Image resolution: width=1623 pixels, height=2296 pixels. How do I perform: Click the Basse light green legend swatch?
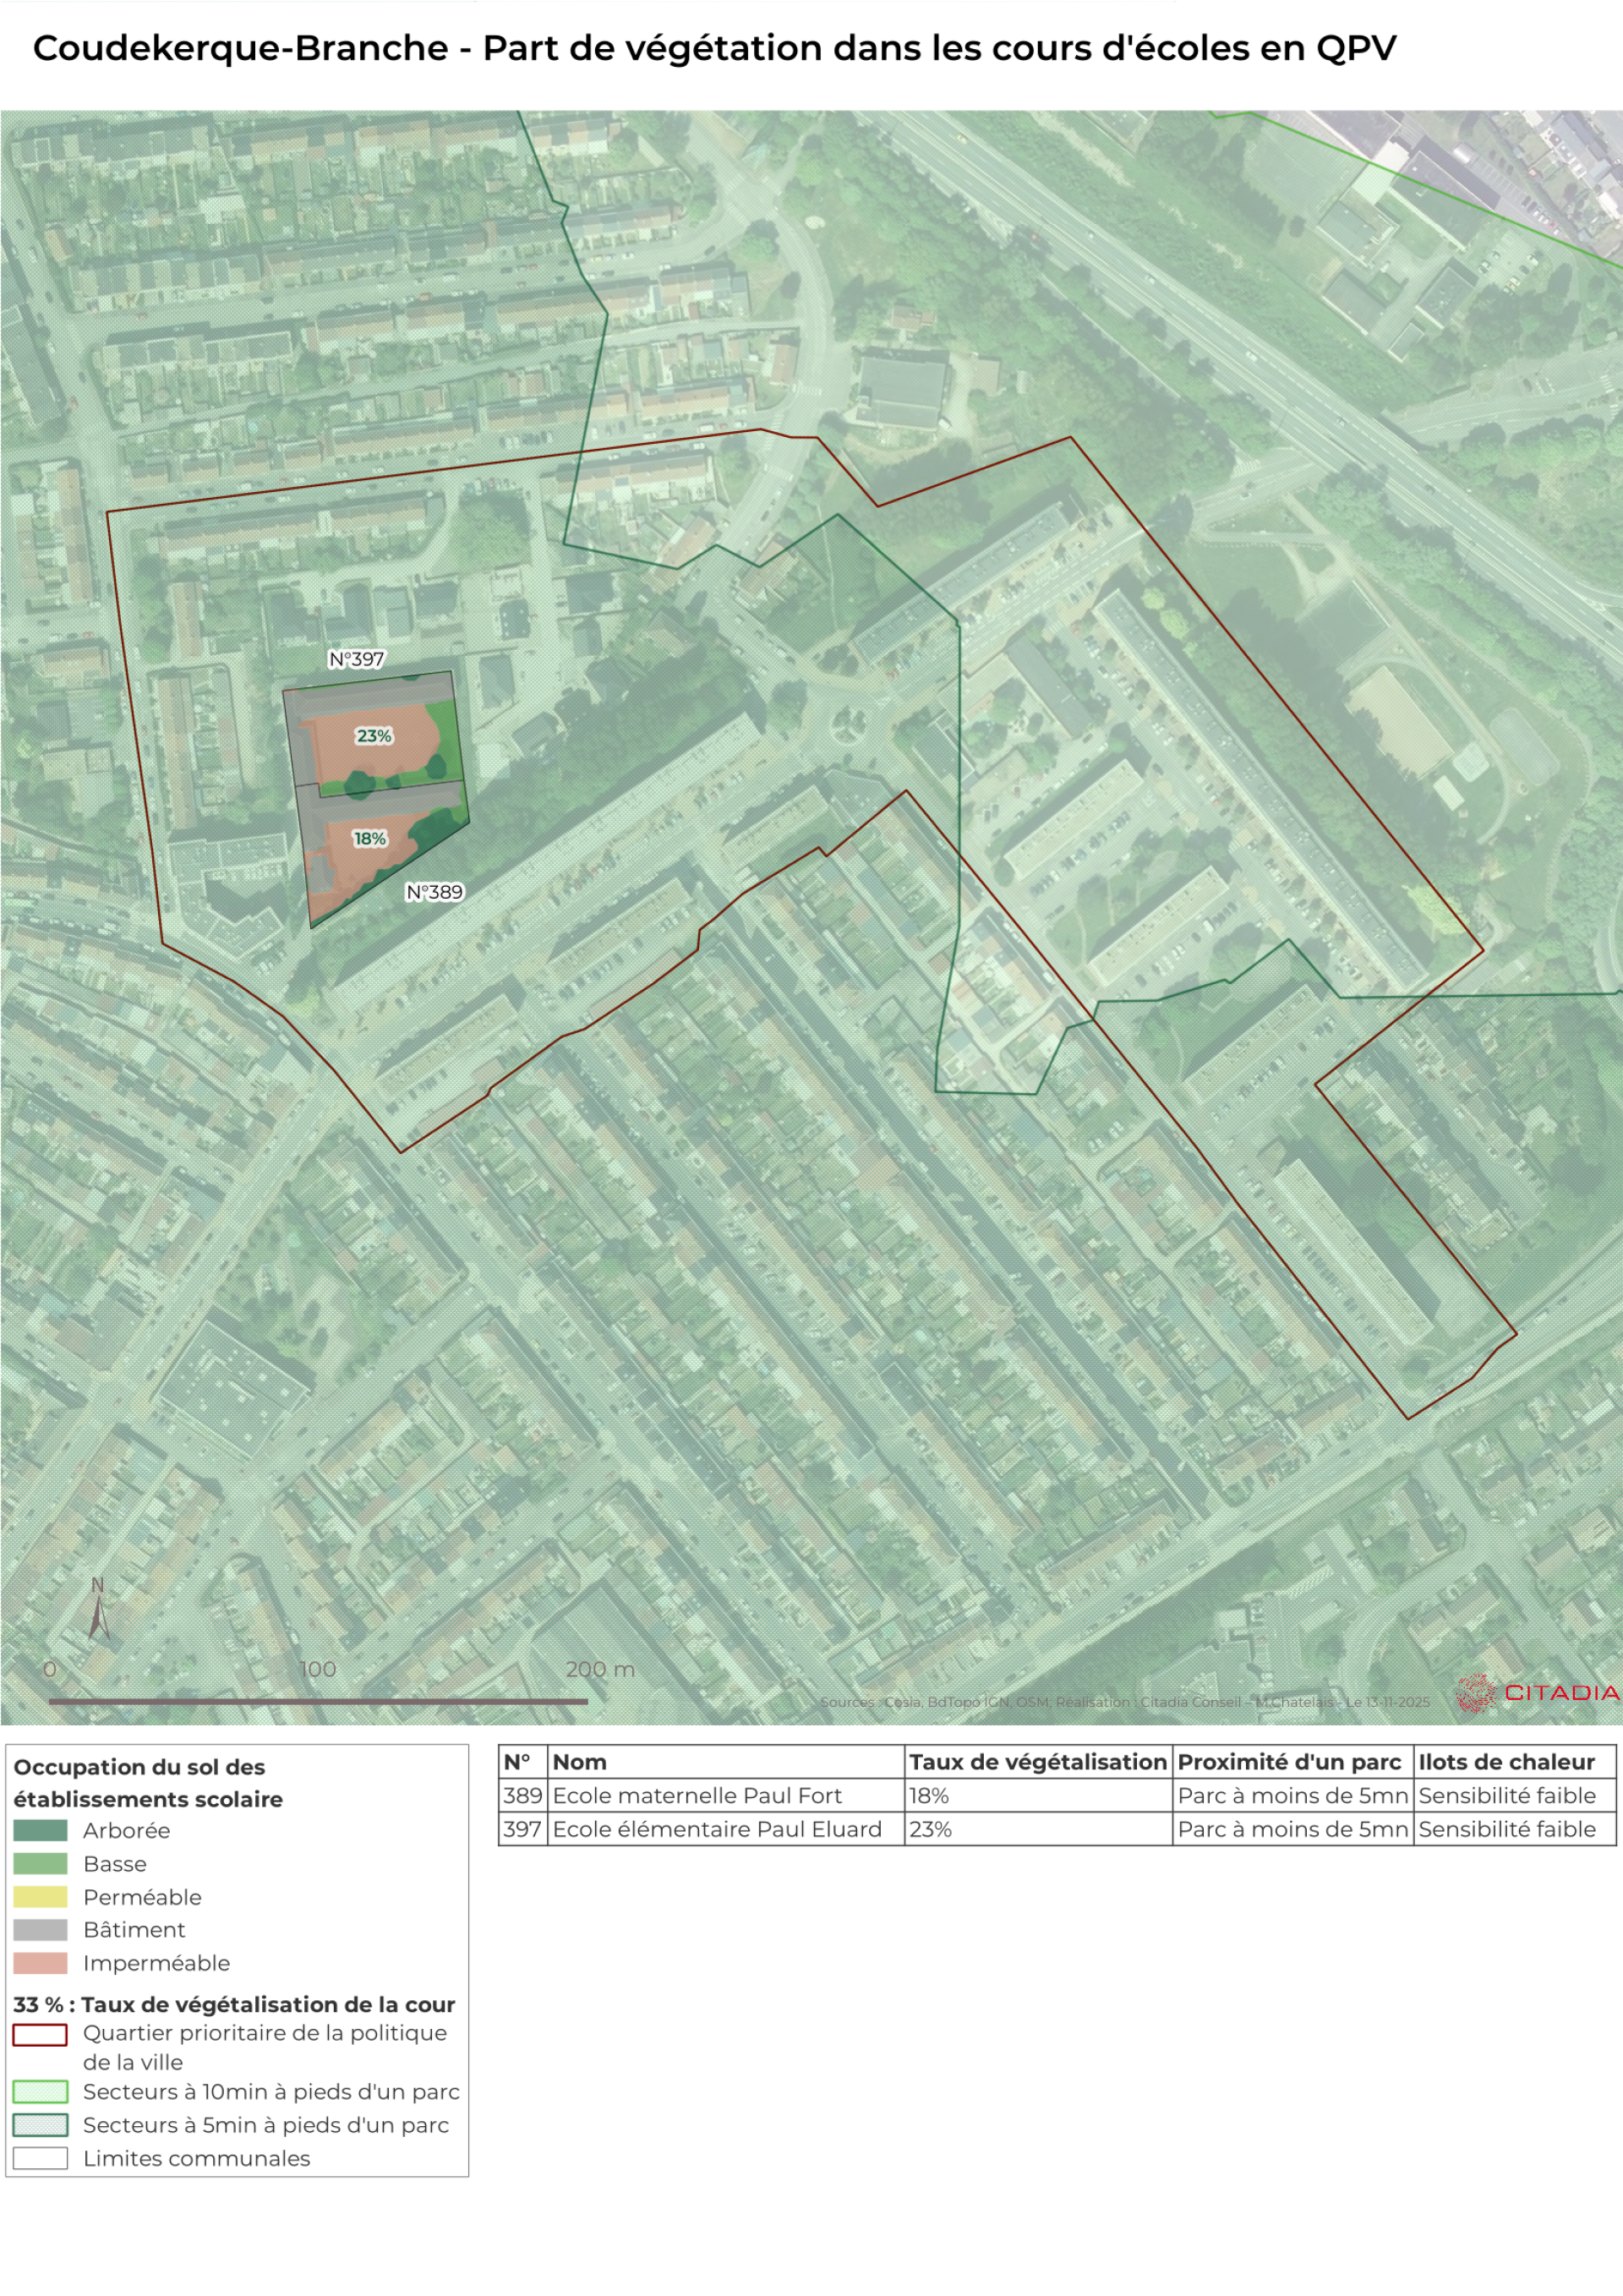[40, 1863]
